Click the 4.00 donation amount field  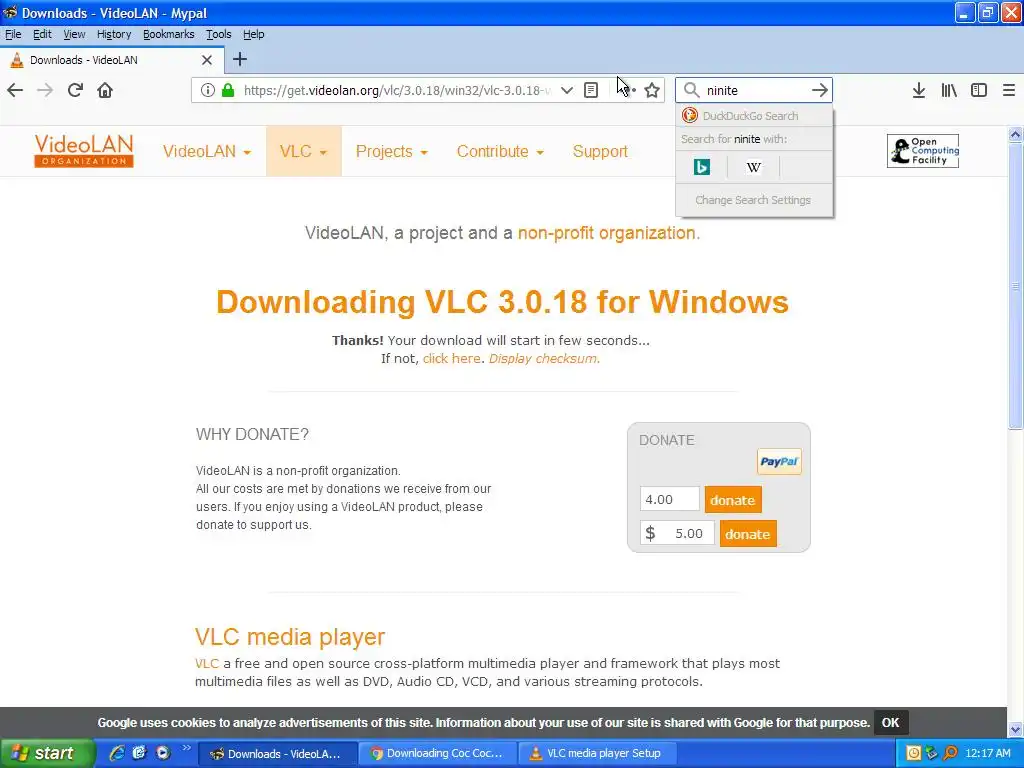[x=669, y=500]
